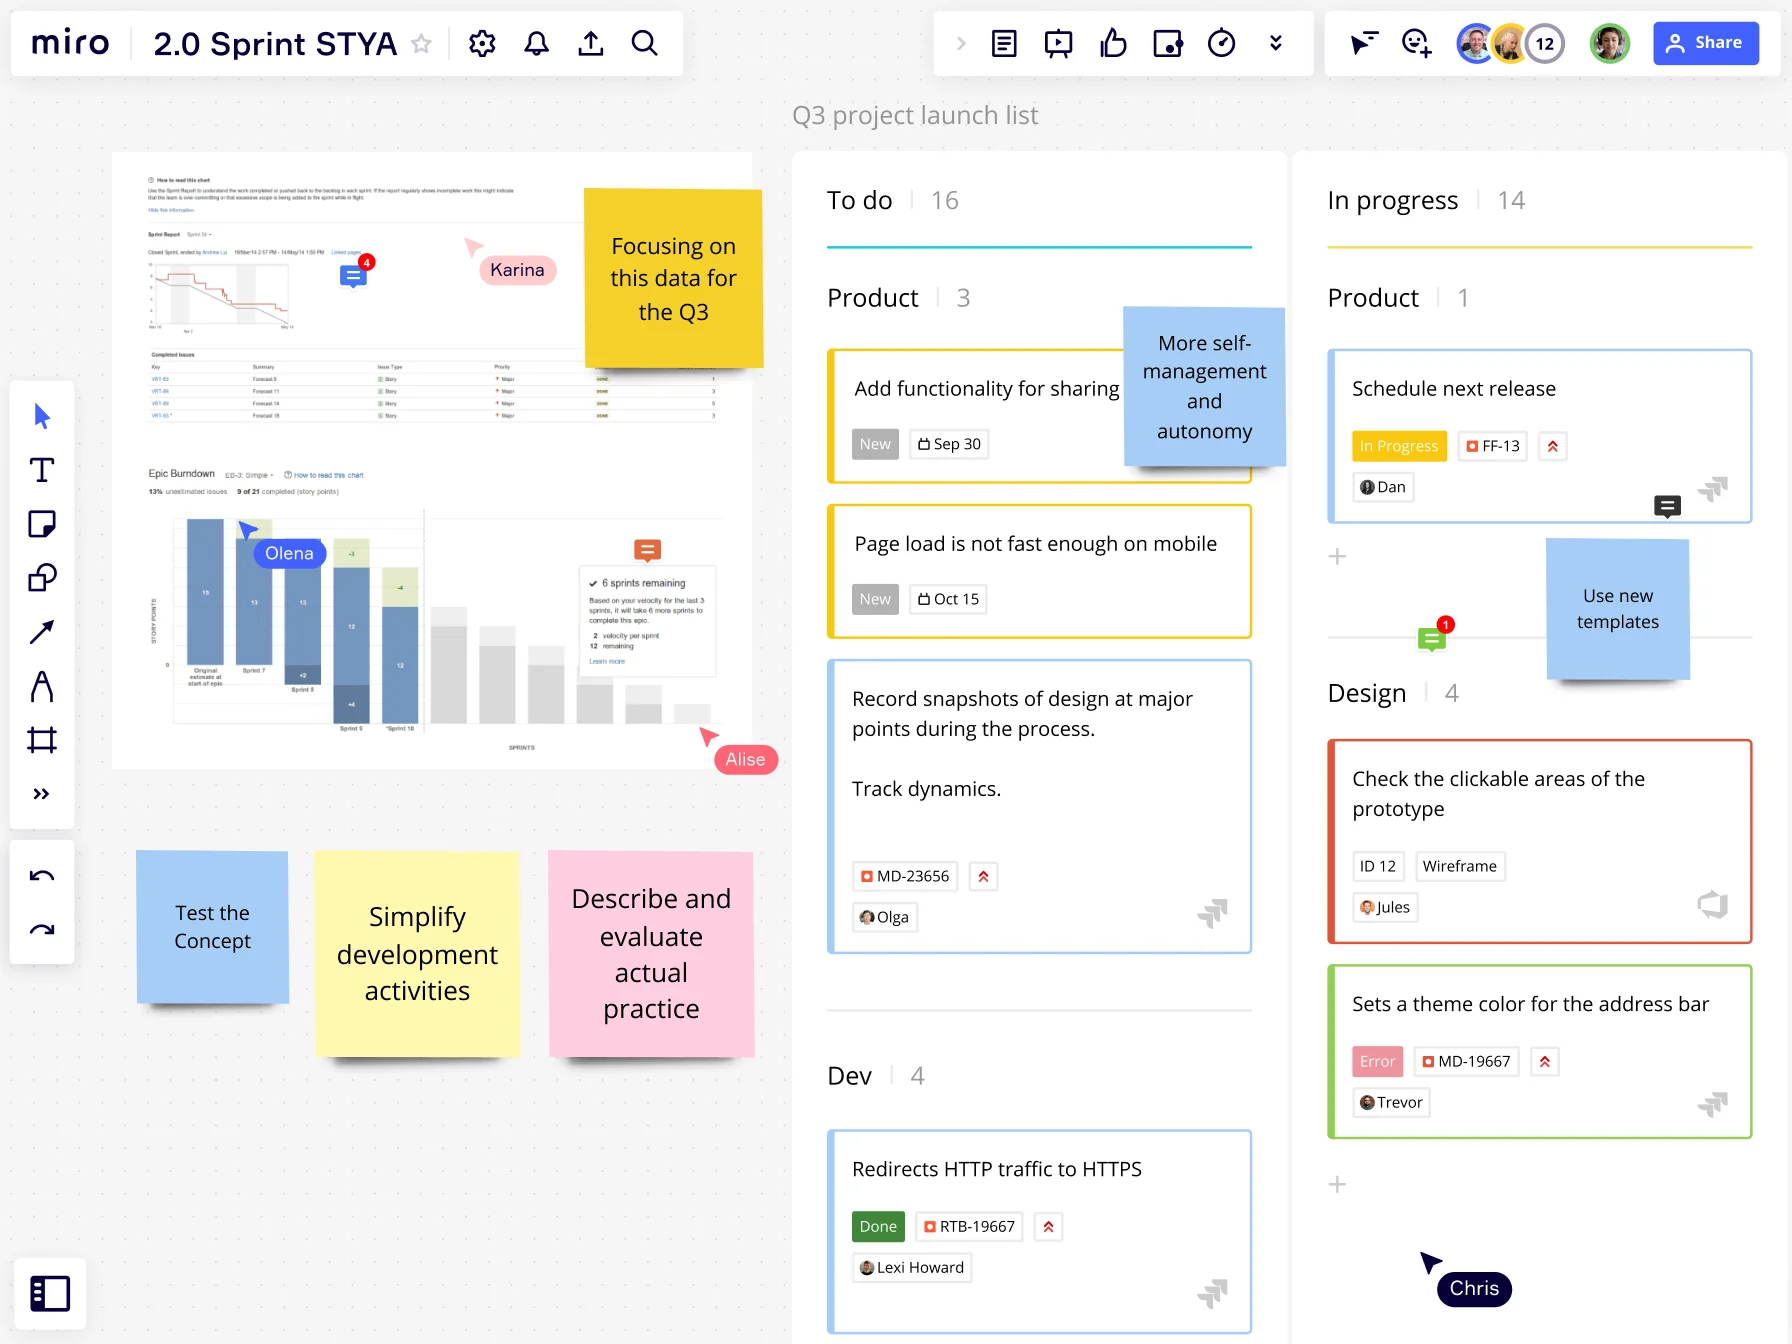Viewport: 1792px width, 1344px height.
Task: Open board search
Action: click(644, 43)
